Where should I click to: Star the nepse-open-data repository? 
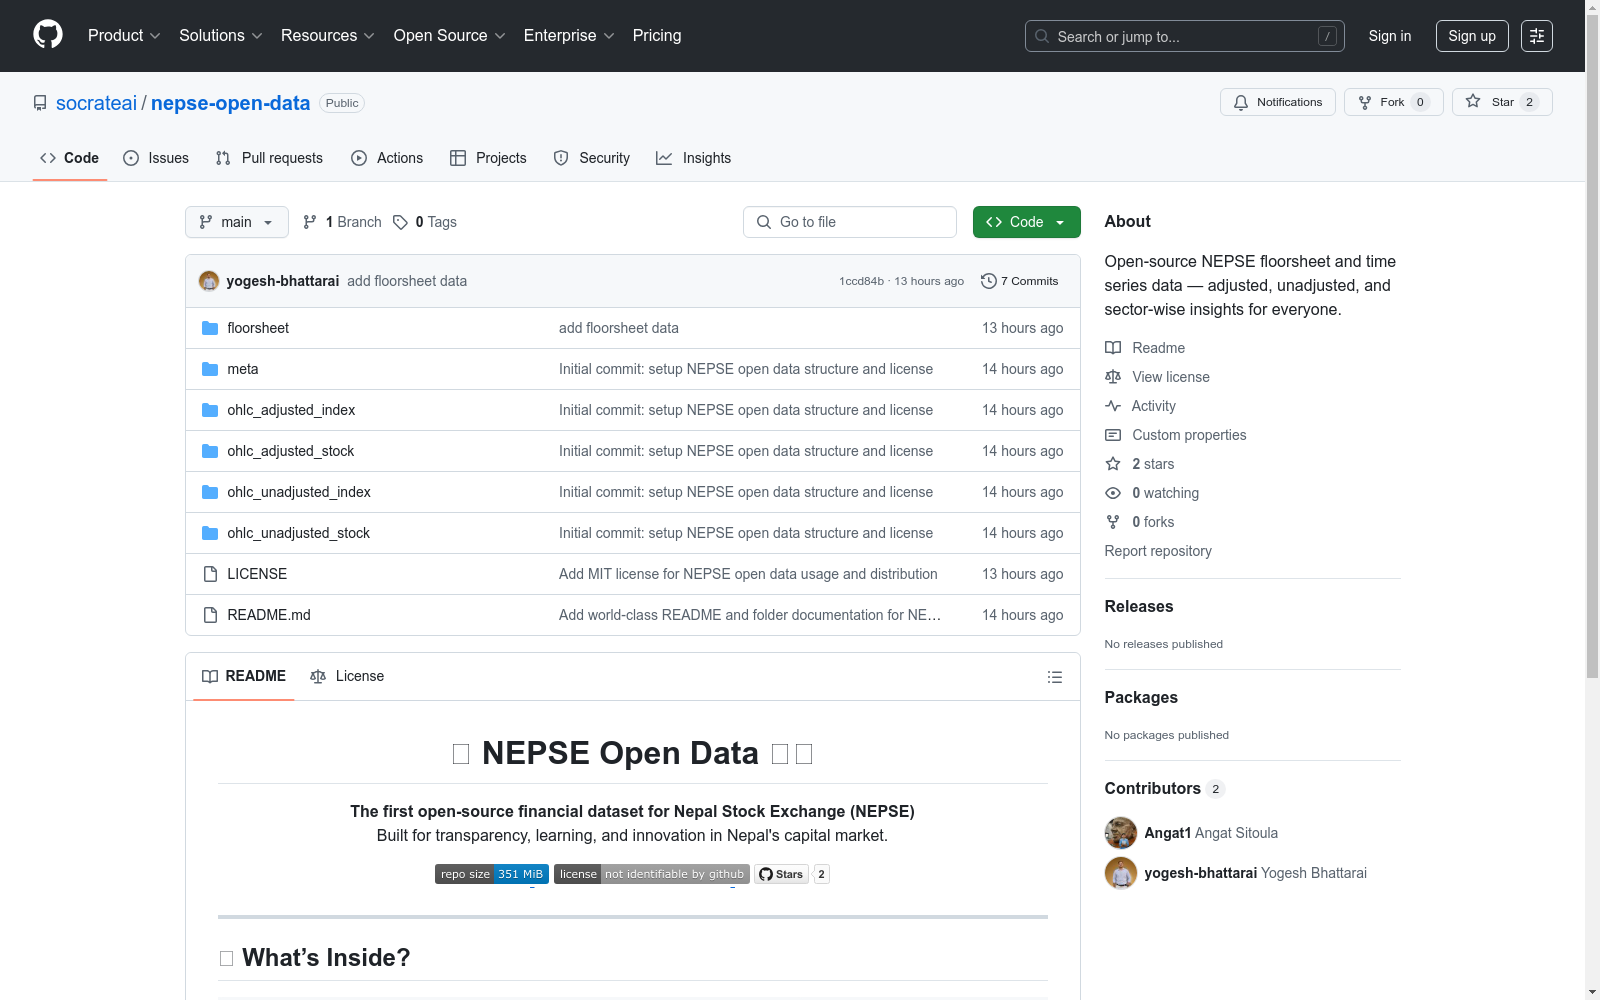pyautogui.click(x=1502, y=102)
